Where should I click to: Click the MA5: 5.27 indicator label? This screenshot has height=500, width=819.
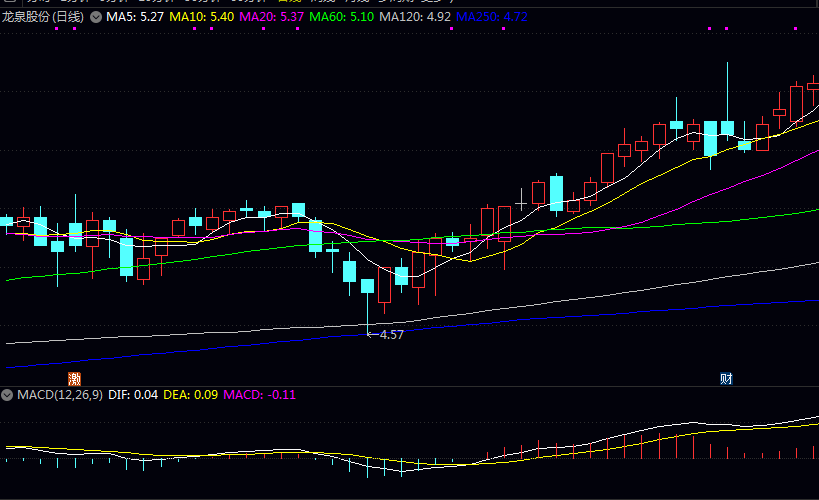[135, 17]
